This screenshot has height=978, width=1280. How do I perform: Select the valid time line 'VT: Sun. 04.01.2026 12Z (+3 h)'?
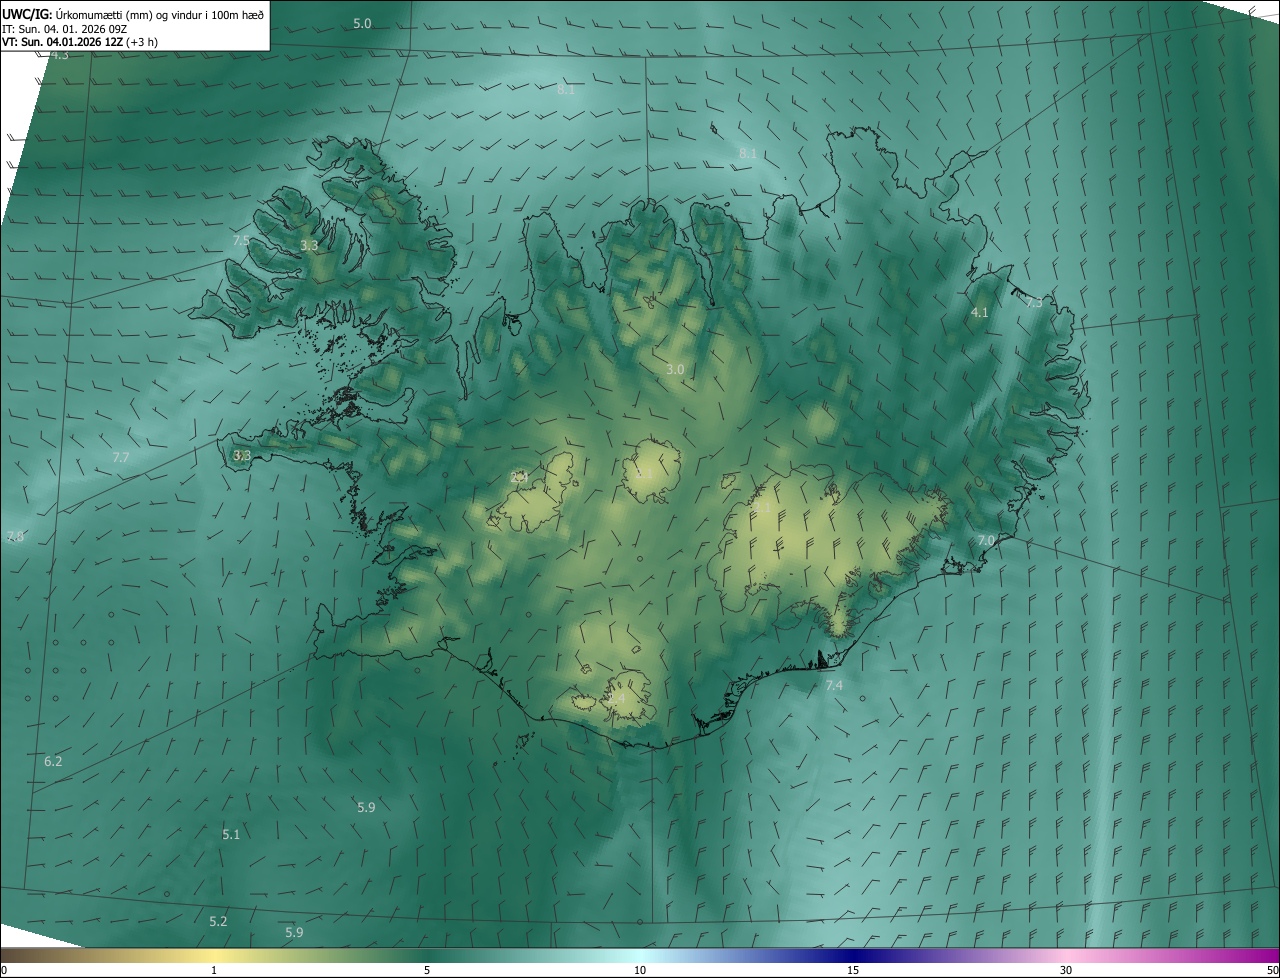tap(80, 42)
